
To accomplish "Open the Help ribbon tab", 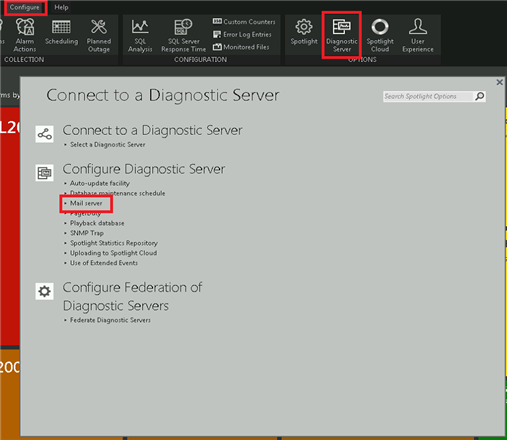I will 61,7.
